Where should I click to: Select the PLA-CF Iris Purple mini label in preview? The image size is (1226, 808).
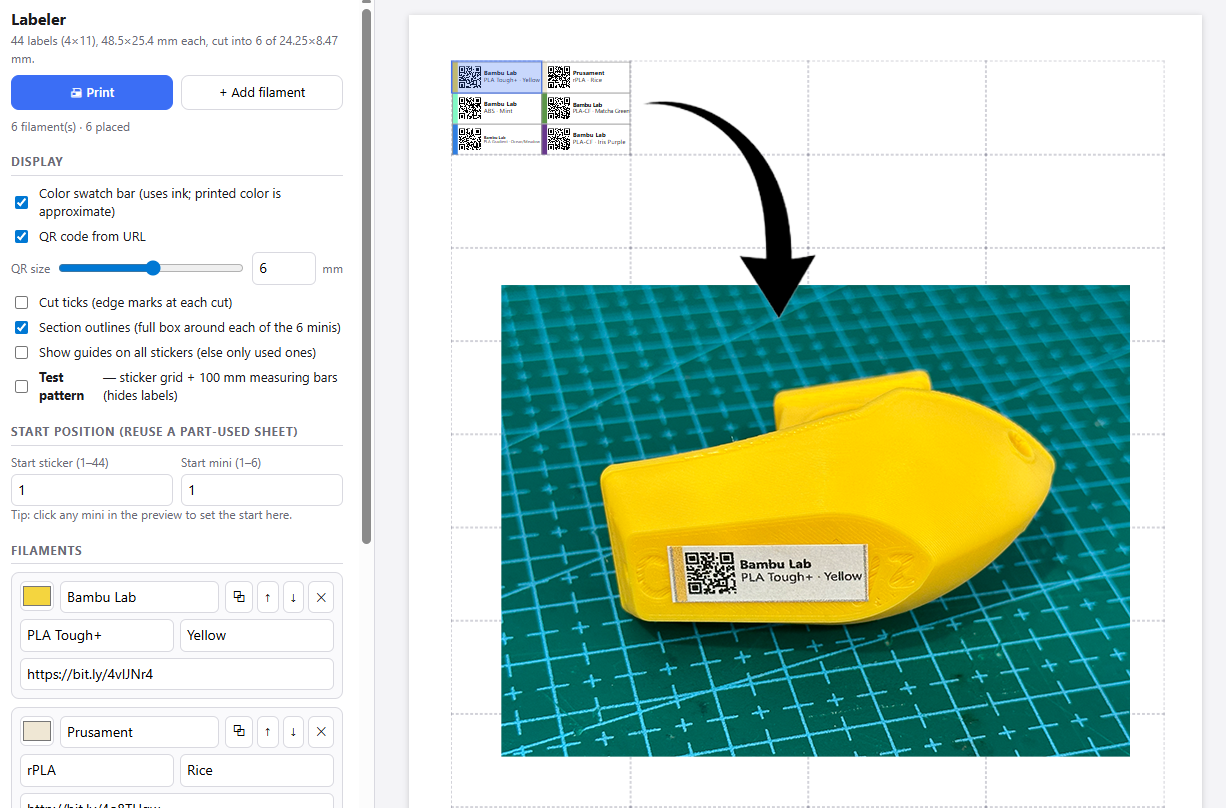(x=586, y=139)
